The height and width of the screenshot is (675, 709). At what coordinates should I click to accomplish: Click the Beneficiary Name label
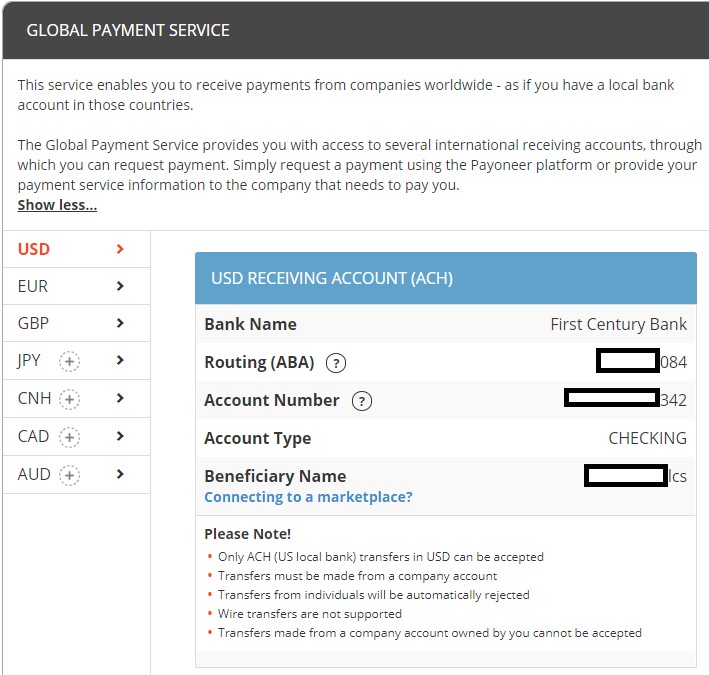click(275, 476)
